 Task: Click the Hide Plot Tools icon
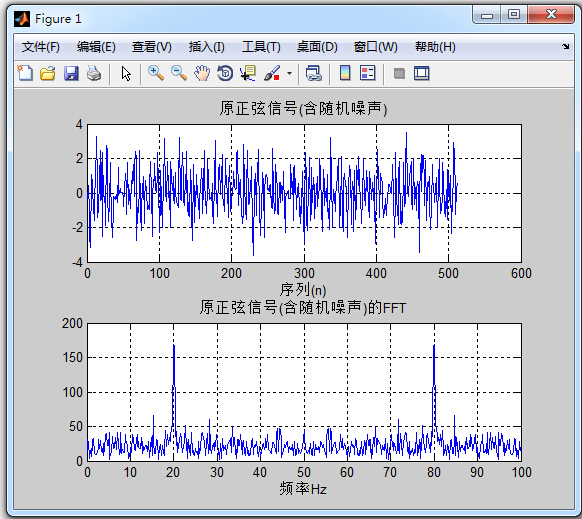(399, 74)
